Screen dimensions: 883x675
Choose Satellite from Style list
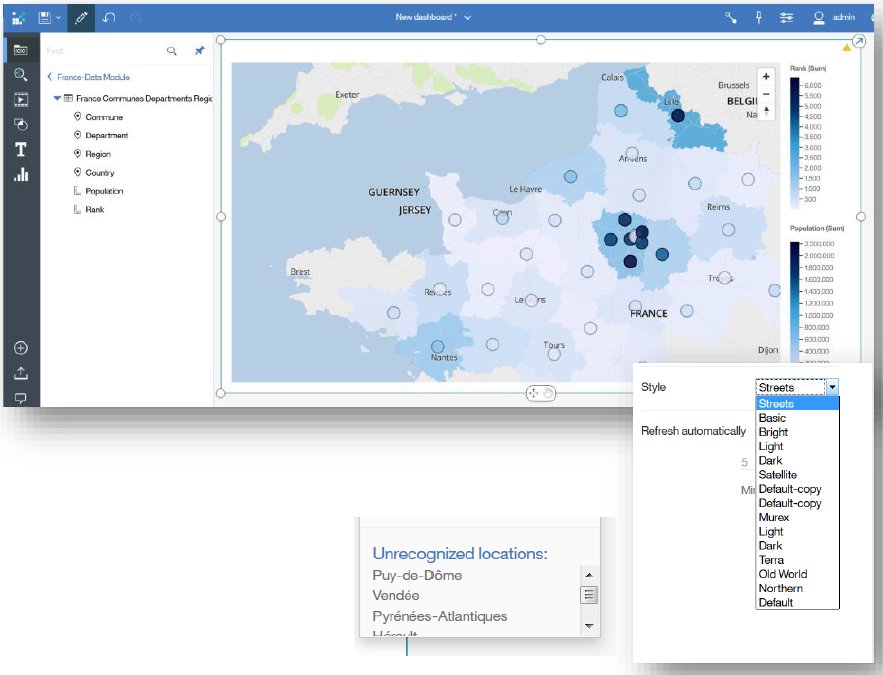point(797,475)
